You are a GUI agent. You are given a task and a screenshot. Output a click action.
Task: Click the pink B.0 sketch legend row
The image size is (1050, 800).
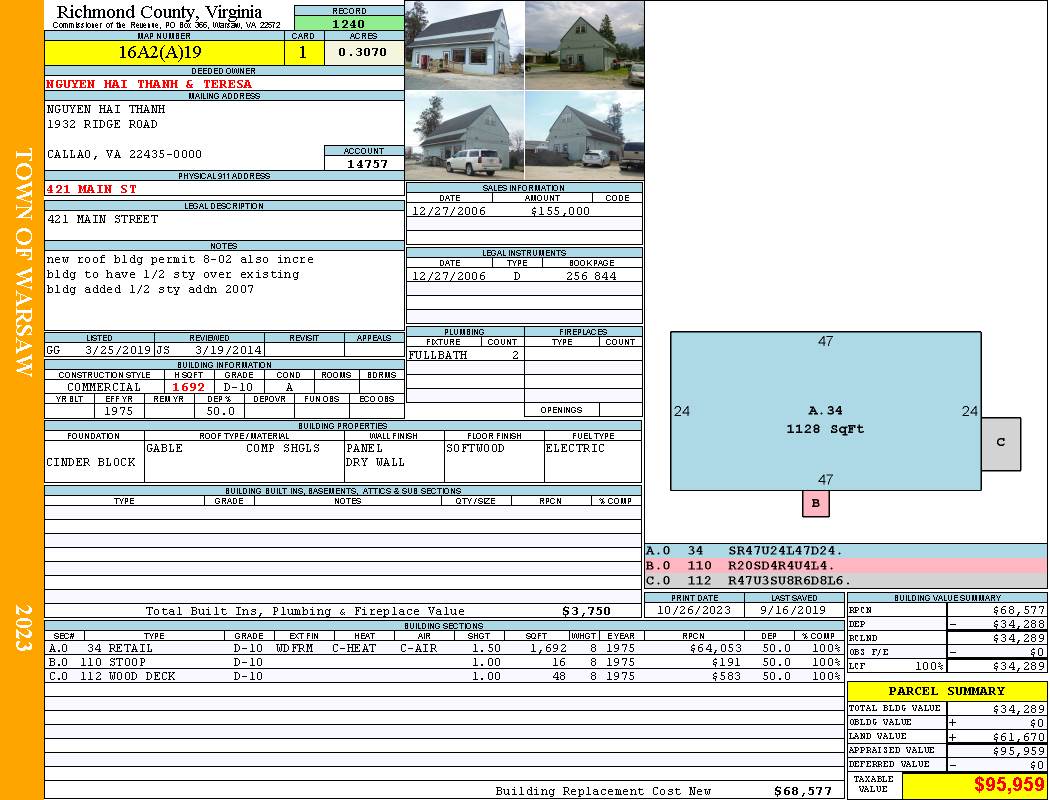(x=845, y=565)
